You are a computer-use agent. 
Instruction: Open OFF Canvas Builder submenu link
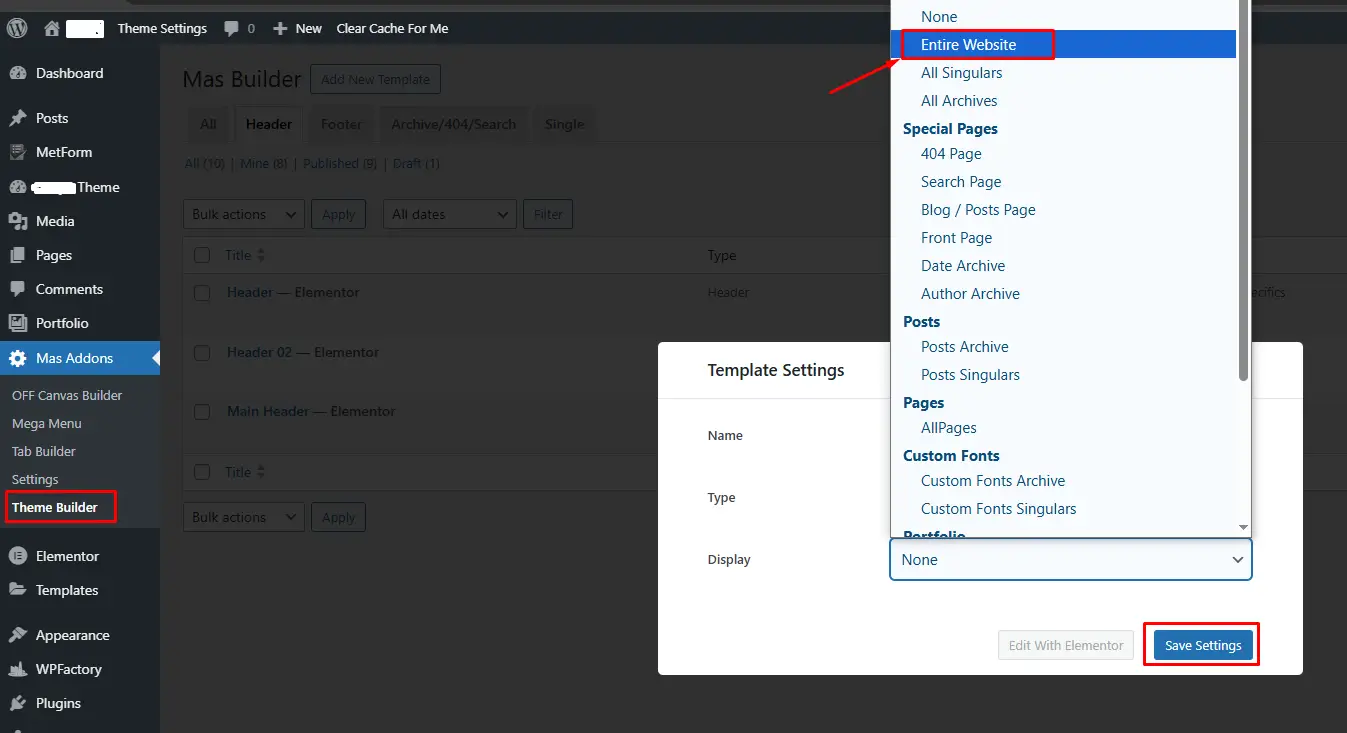point(67,395)
